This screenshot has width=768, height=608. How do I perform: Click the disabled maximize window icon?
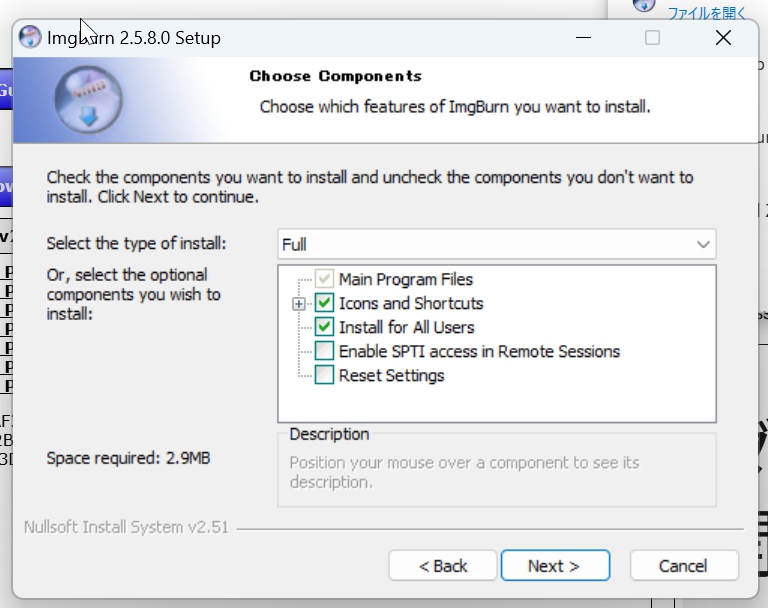click(652, 38)
